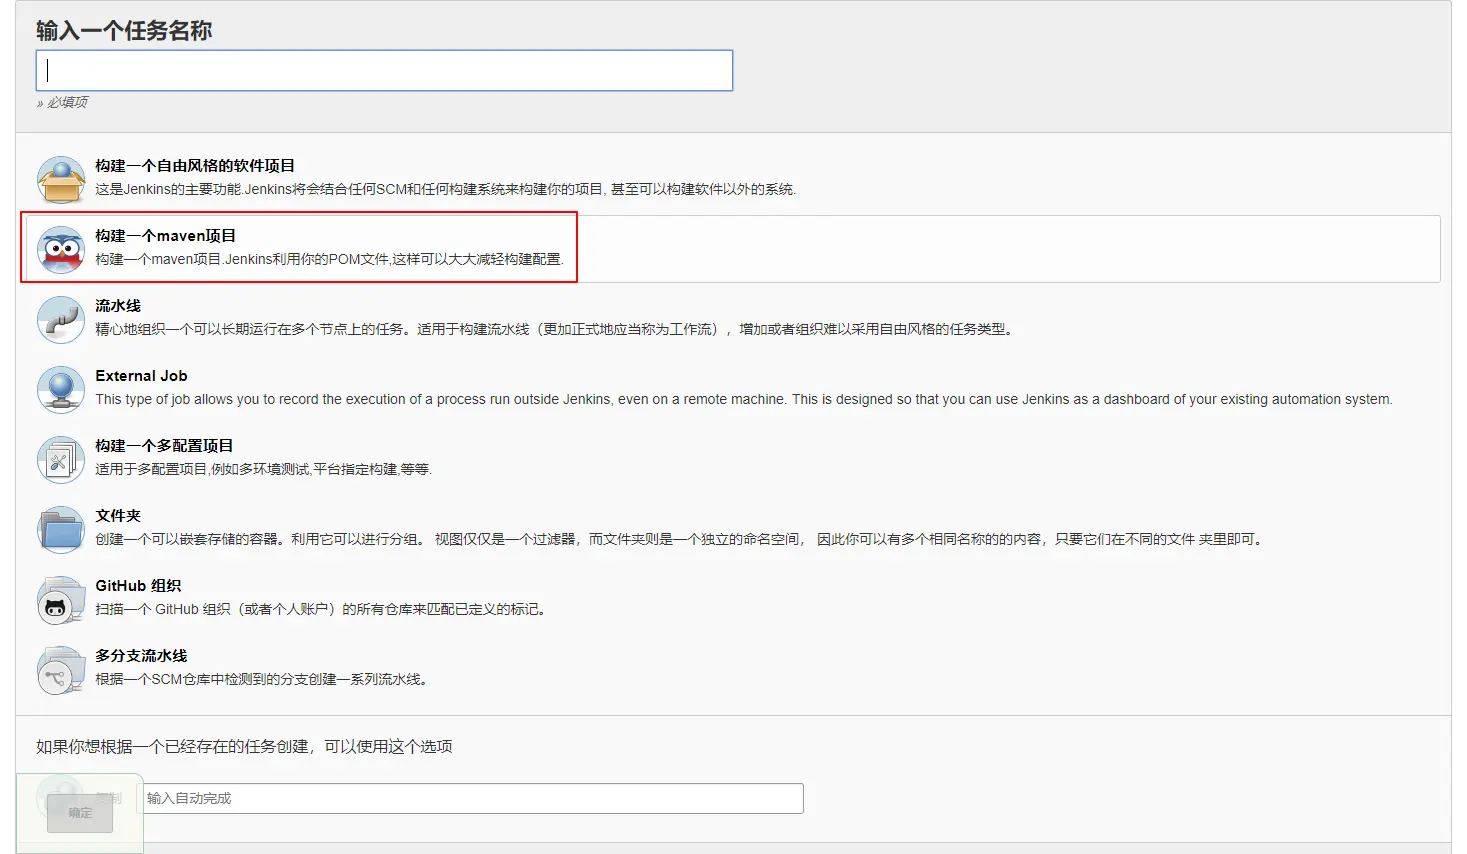1467x854 pixels.
Task: Click the freestyle project description text
Action: pos(446,189)
